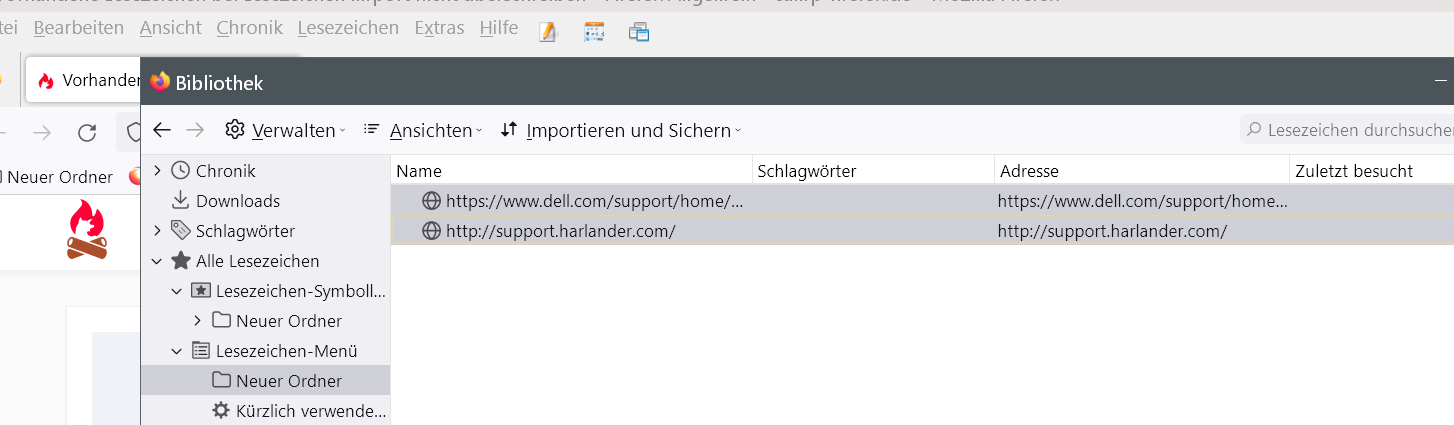This screenshot has width=1454, height=425.
Task: Click the notepad pencil icon in menu bar
Action: click(547, 32)
